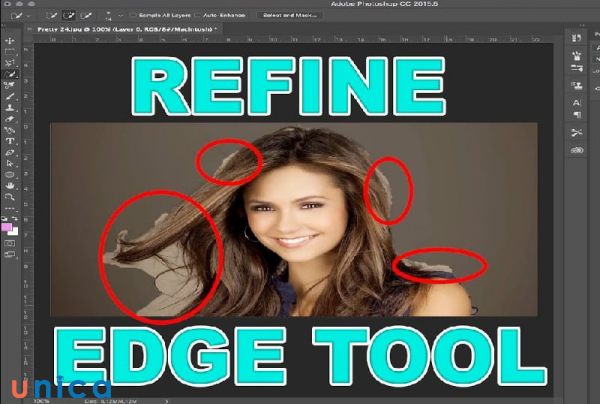Click the zoom percentage field in status bar

[x=42, y=401]
